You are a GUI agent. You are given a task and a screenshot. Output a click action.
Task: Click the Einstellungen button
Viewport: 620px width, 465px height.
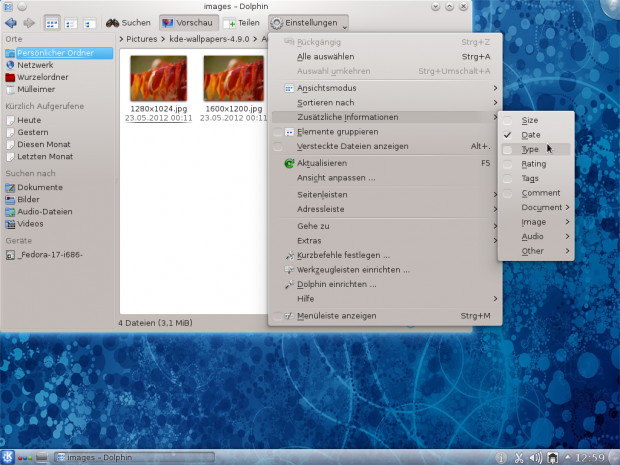coord(310,22)
